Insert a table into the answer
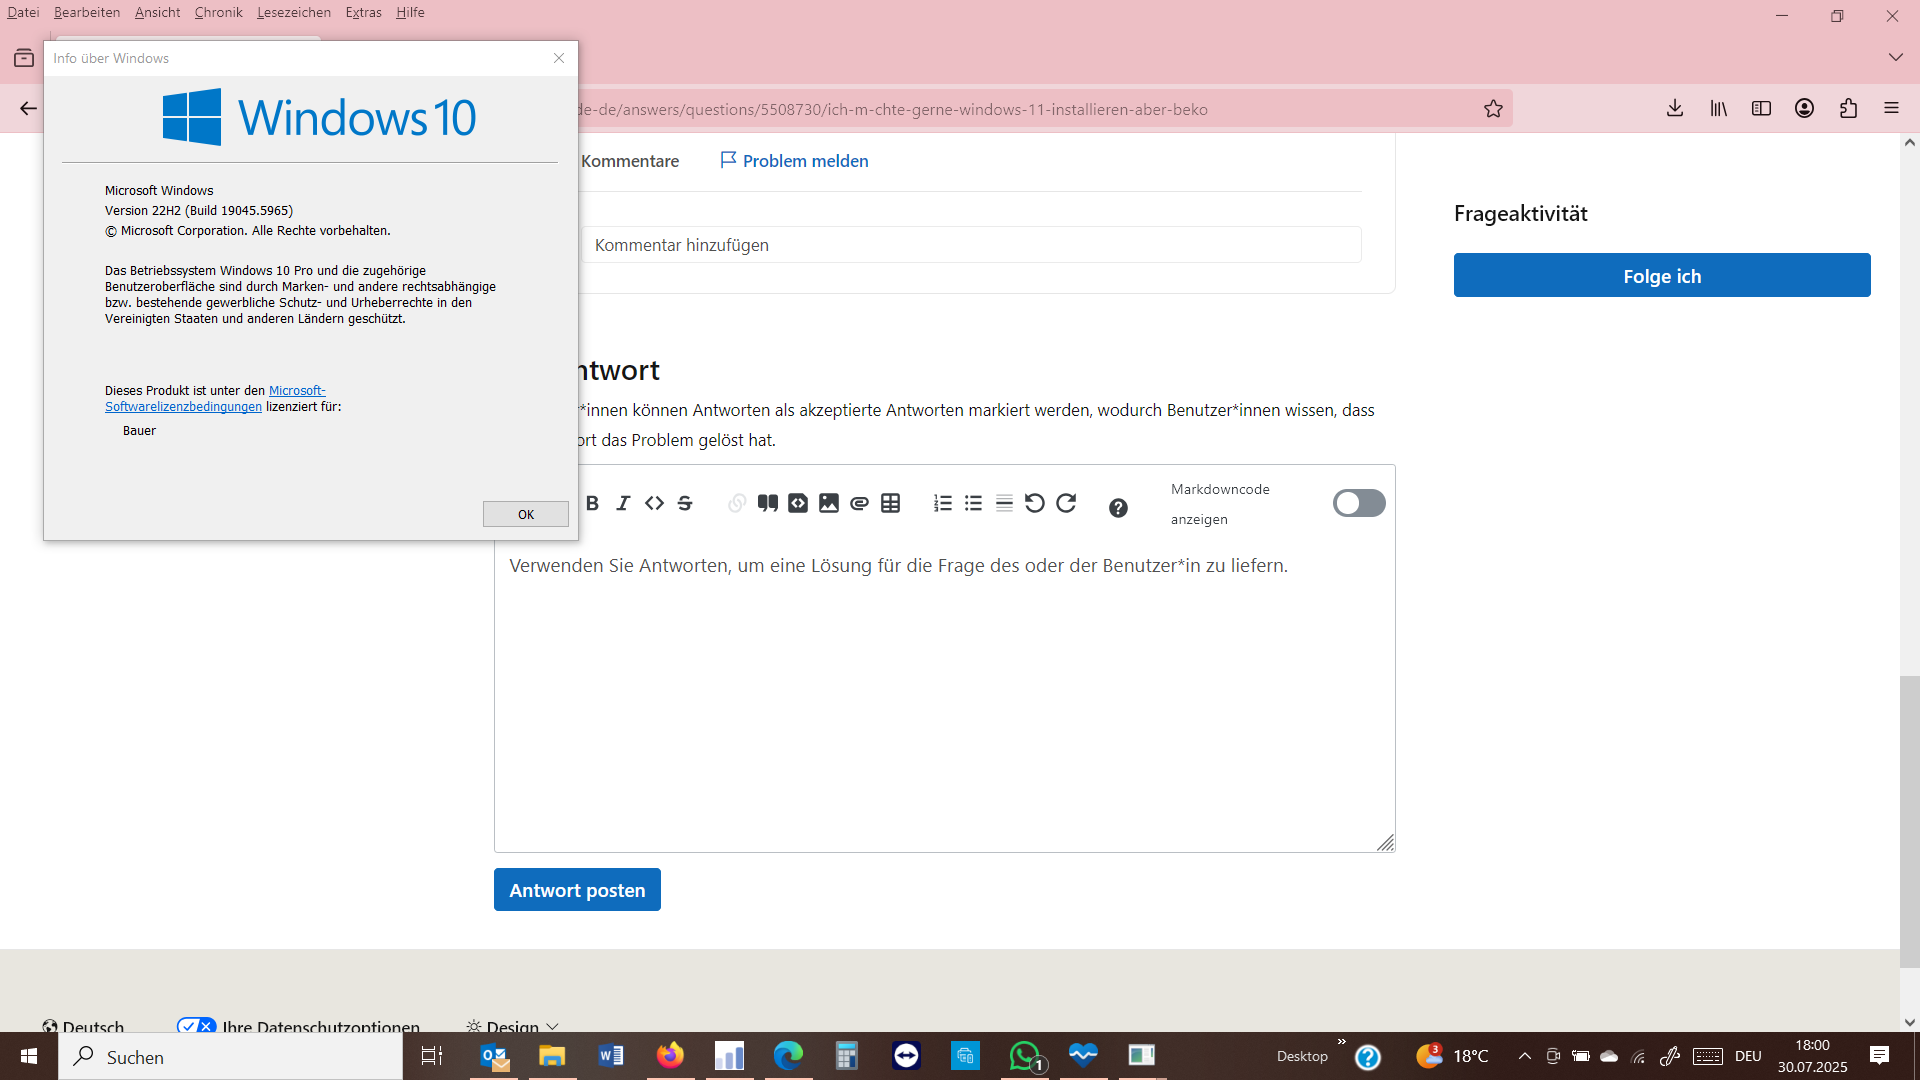The height and width of the screenshot is (1080, 1920). click(x=891, y=503)
